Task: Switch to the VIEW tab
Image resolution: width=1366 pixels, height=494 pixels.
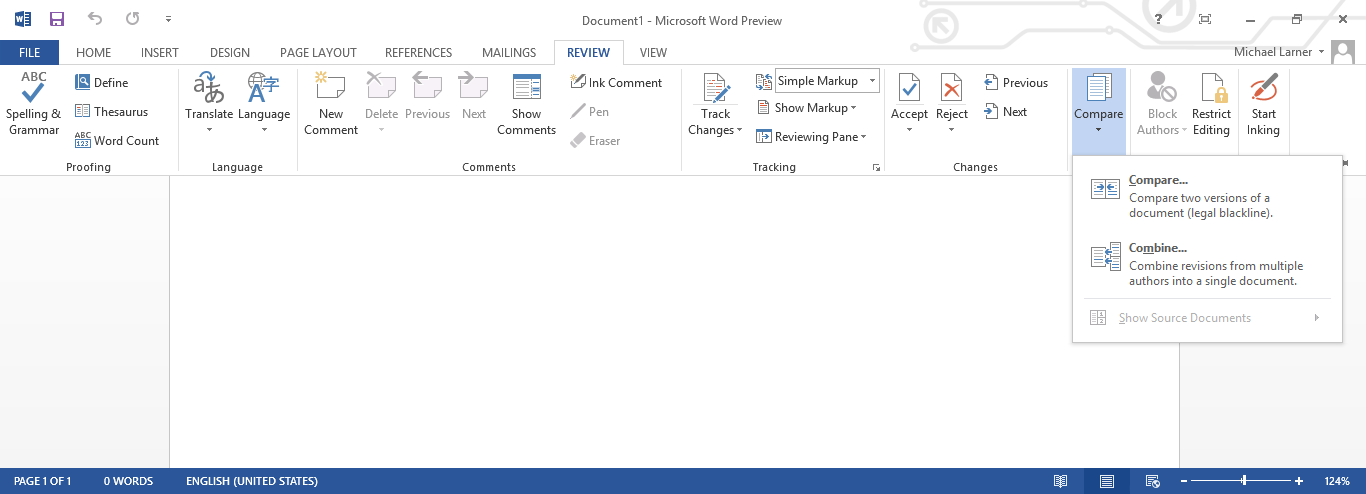Action: tap(653, 53)
